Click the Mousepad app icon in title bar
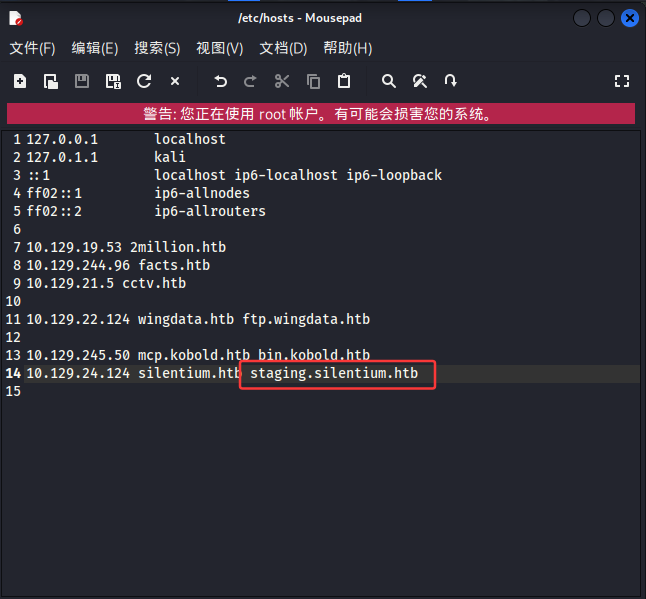 [16, 18]
